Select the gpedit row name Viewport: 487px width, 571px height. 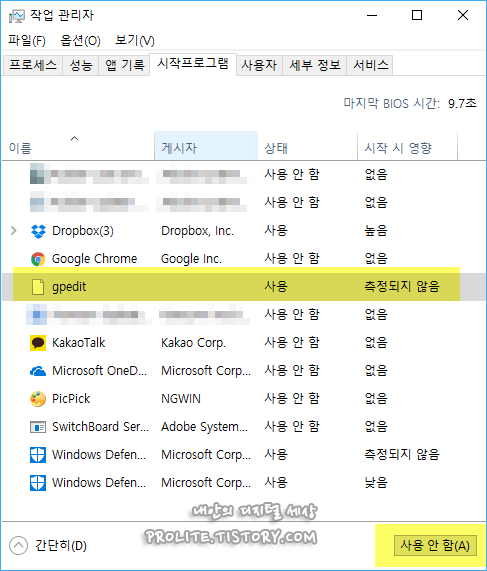click(x=69, y=287)
